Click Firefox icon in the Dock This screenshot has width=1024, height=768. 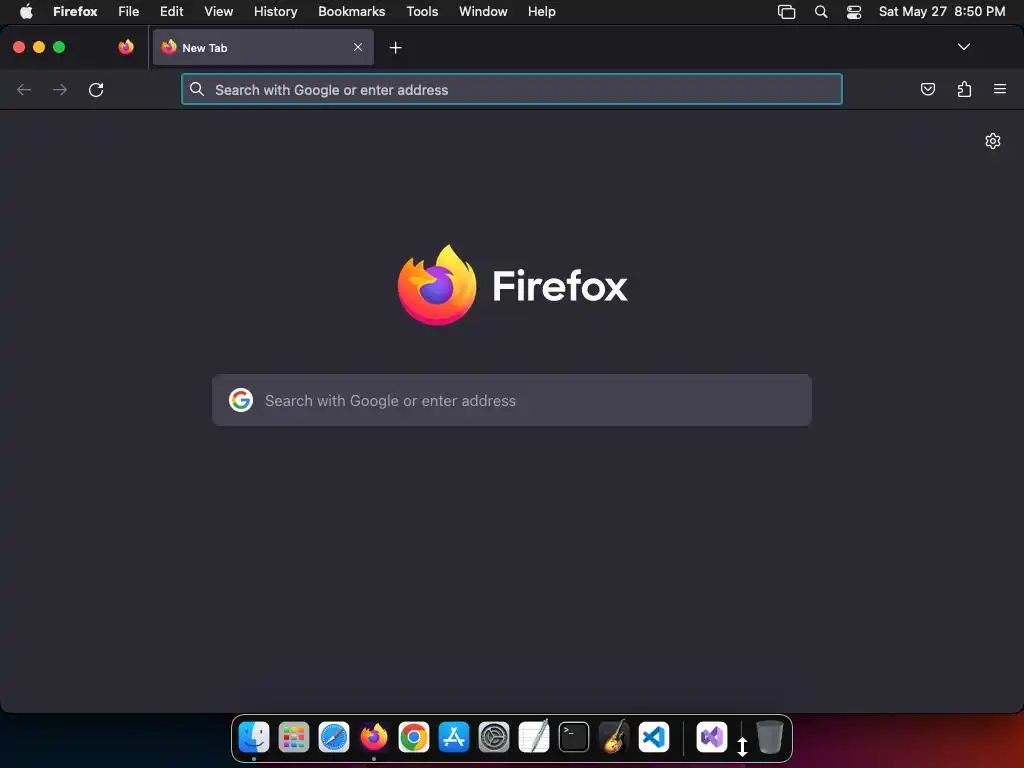pos(374,737)
